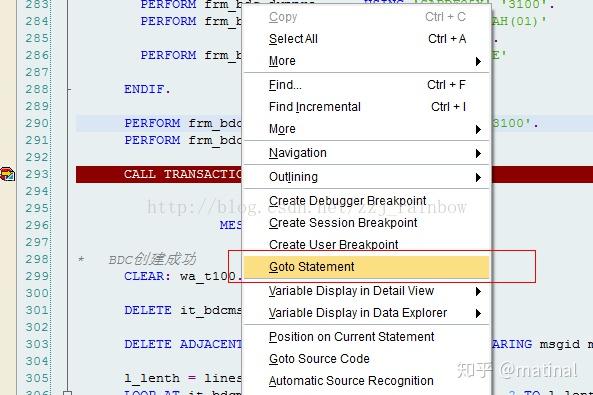Open the Outlining submenu
The width and height of the screenshot is (593, 395).
click(366, 177)
